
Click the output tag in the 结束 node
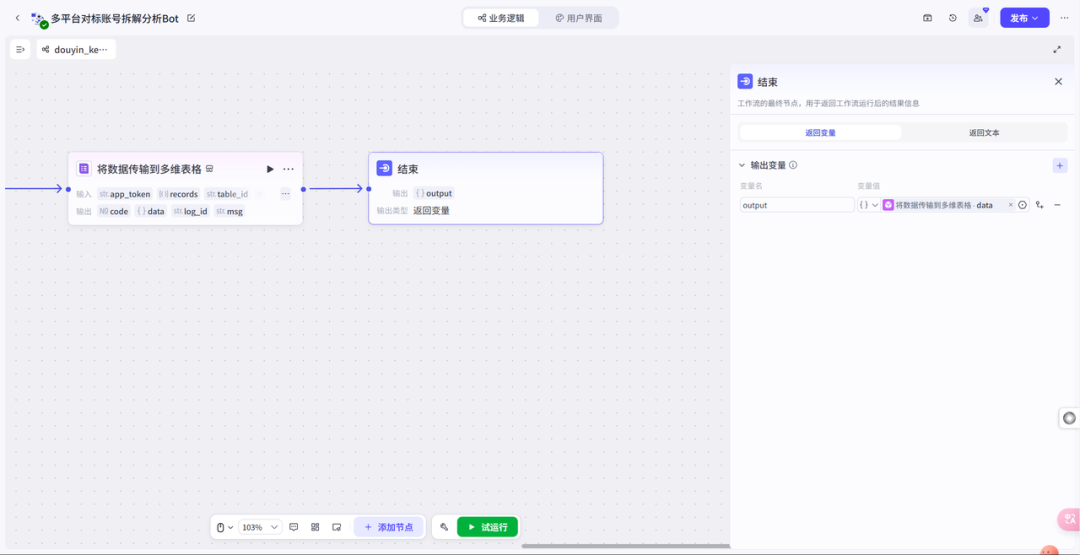click(434, 193)
